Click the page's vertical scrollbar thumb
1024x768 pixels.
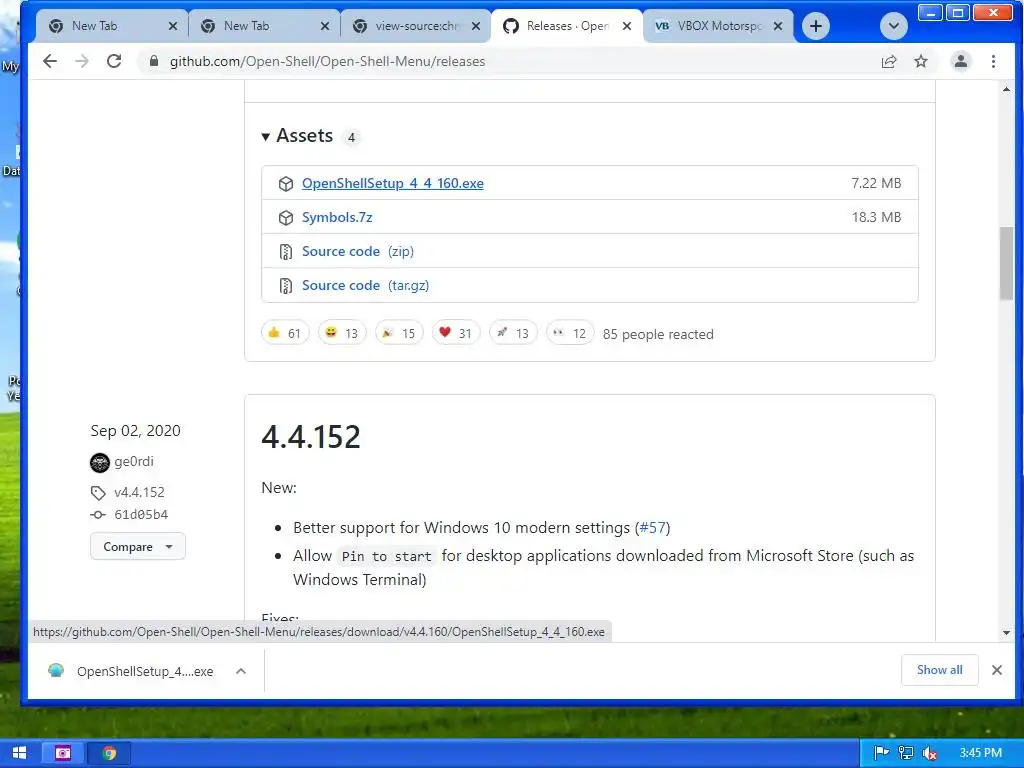(1006, 263)
